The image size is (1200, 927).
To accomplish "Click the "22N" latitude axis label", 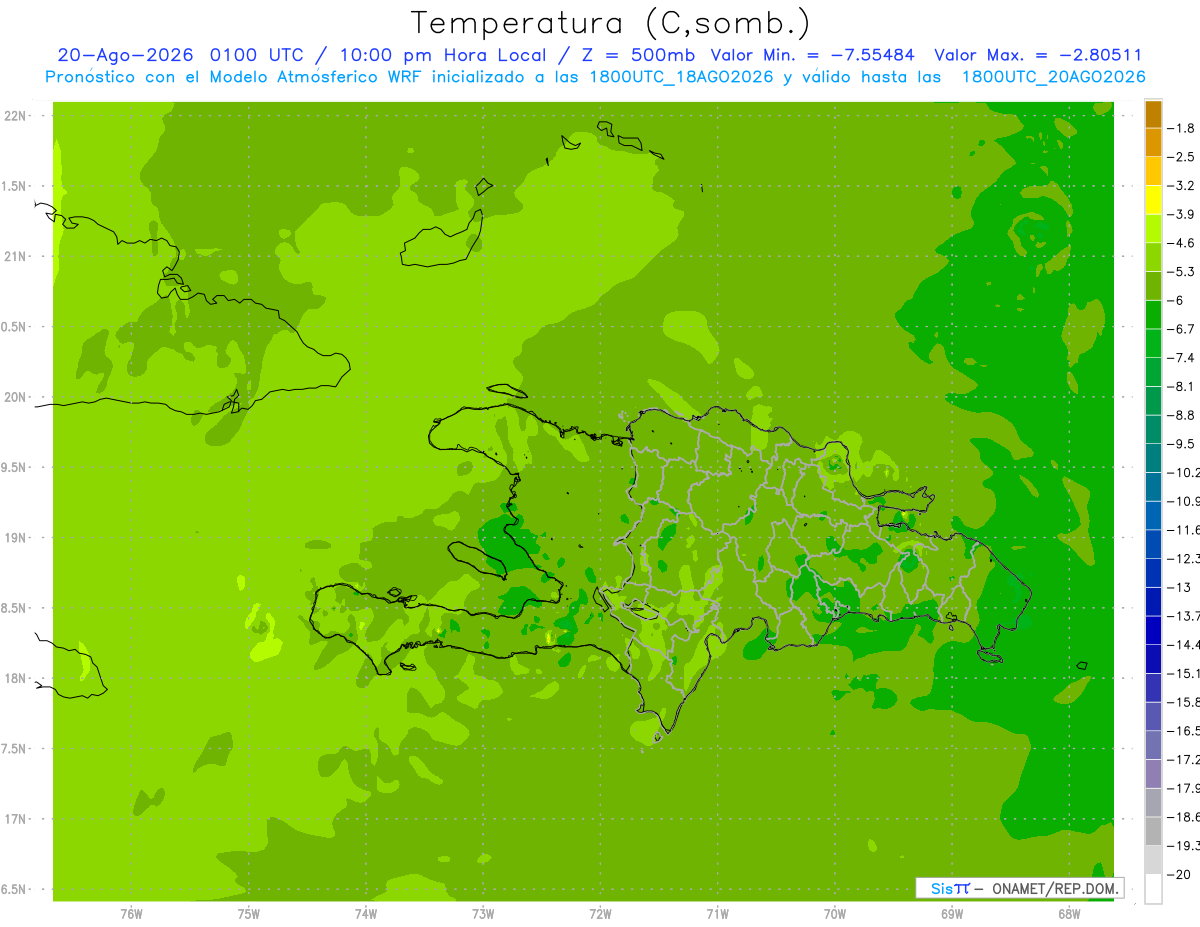I will click(x=17, y=116).
